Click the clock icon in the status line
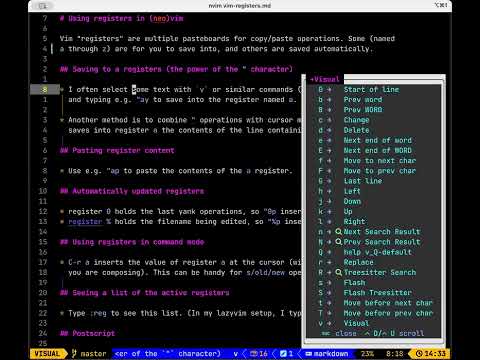Screen dimensions: 480x360 coord(419,353)
